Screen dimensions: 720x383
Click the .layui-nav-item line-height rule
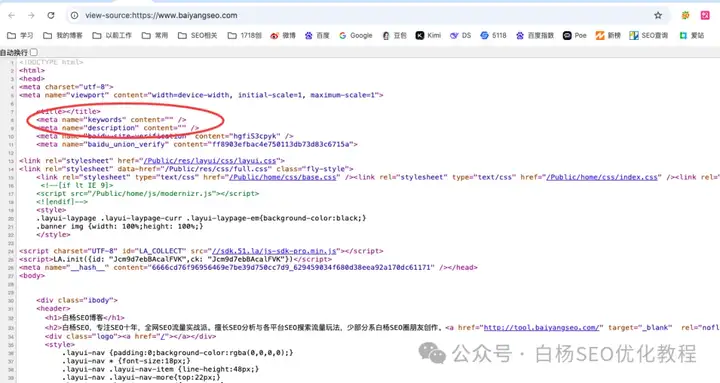[x=160, y=369]
